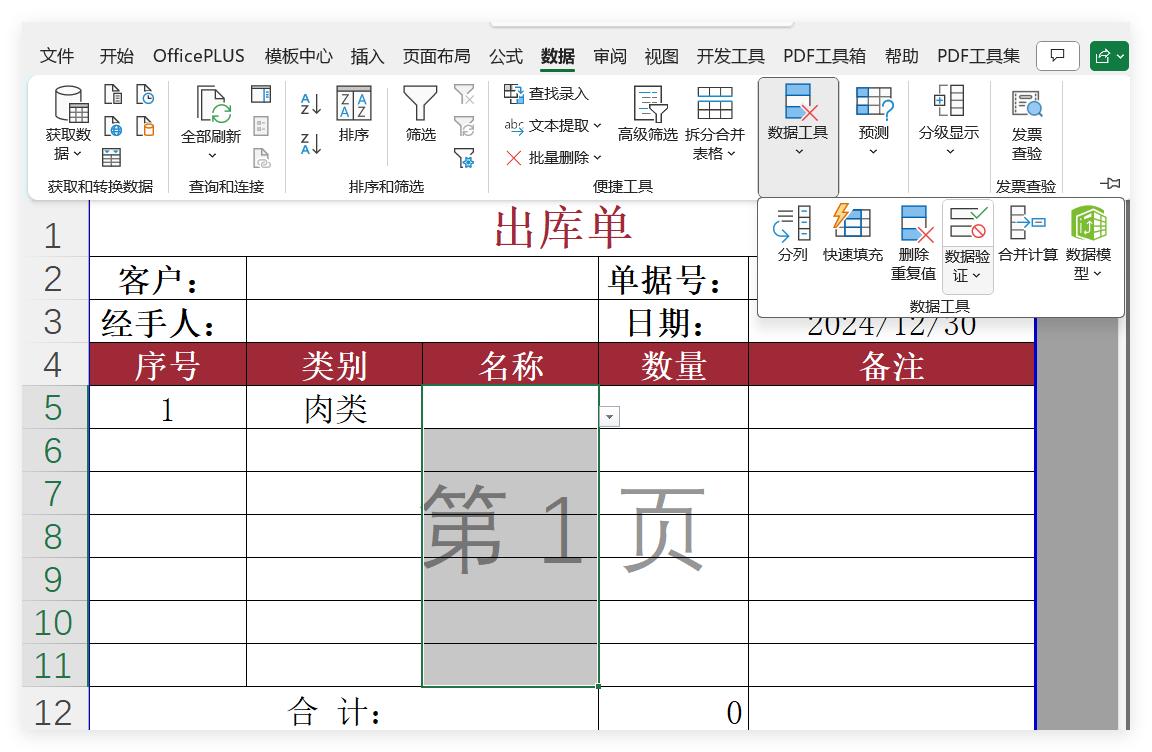
Task: Switch to the Template Center (模板中心) tab
Action: (x=298, y=56)
